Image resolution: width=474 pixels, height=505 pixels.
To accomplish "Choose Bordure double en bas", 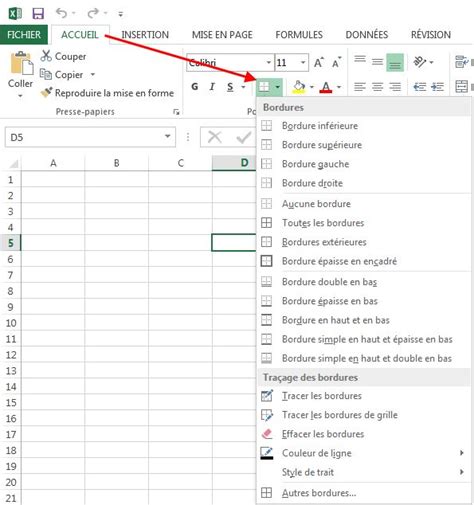I will [x=363, y=282].
